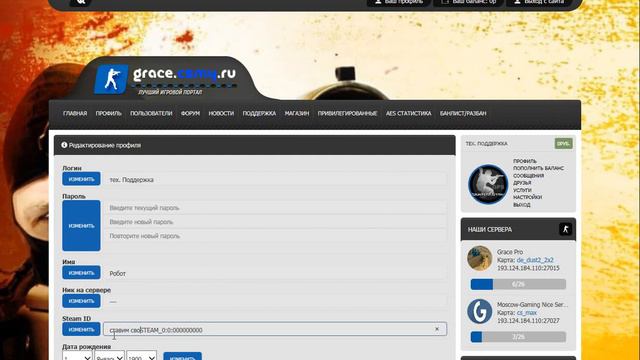Click Изменить button next to Логин
Screen dimensions: 640x360
[x=81, y=179]
